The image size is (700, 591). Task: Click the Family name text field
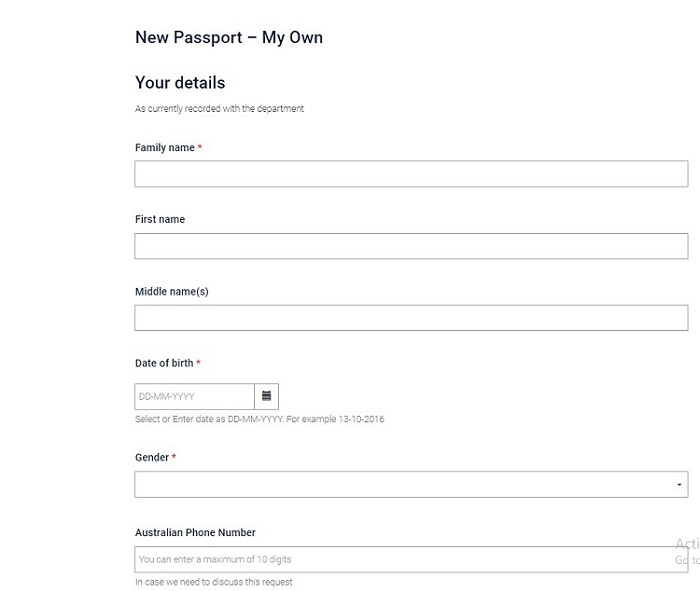point(411,174)
